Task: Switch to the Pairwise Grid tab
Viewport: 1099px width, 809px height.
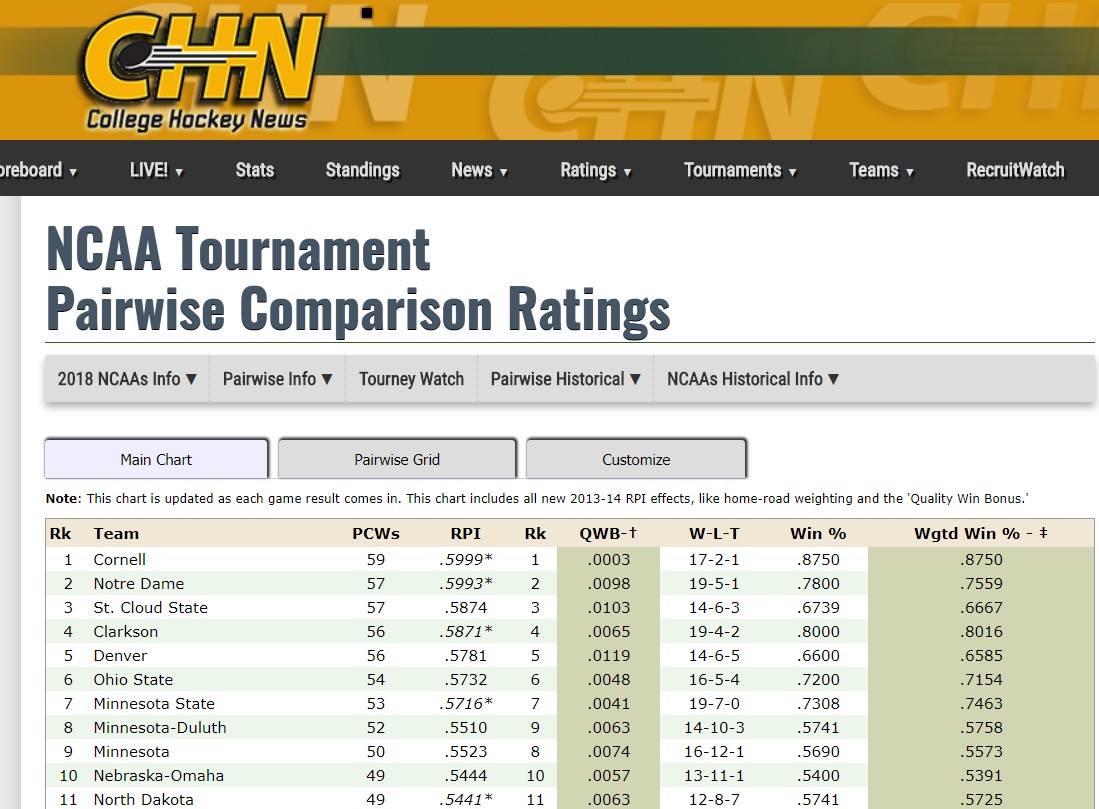Action: 397,459
